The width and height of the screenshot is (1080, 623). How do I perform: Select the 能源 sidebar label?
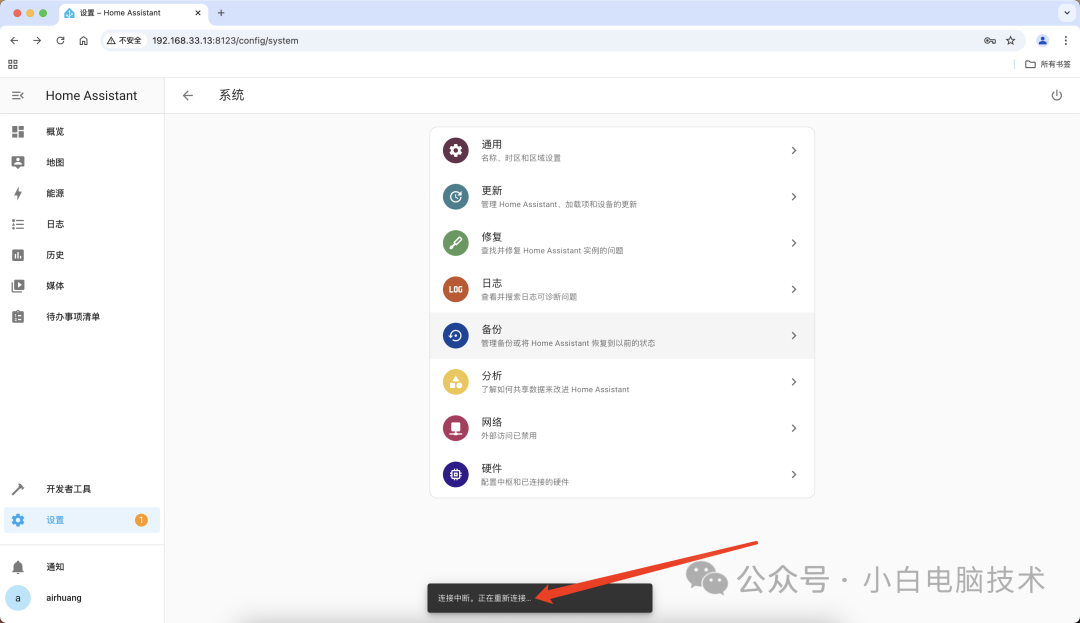tap(55, 193)
